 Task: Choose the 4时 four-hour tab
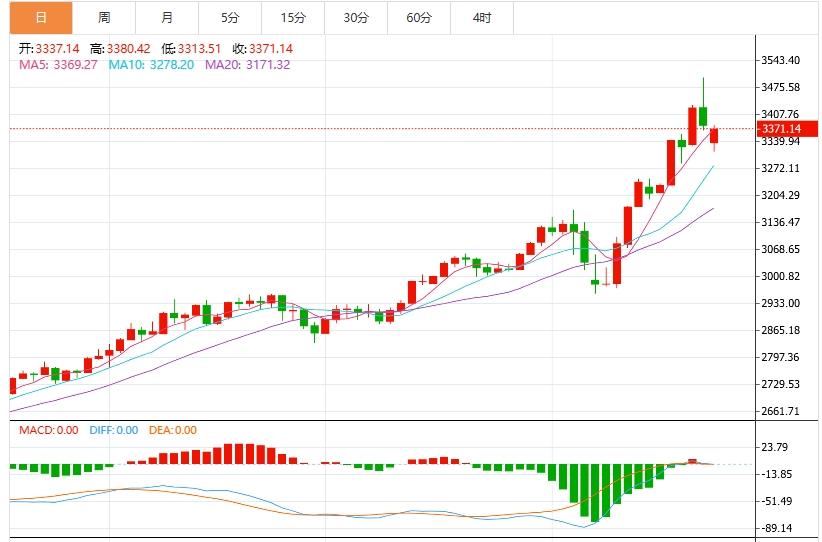tap(482, 18)
